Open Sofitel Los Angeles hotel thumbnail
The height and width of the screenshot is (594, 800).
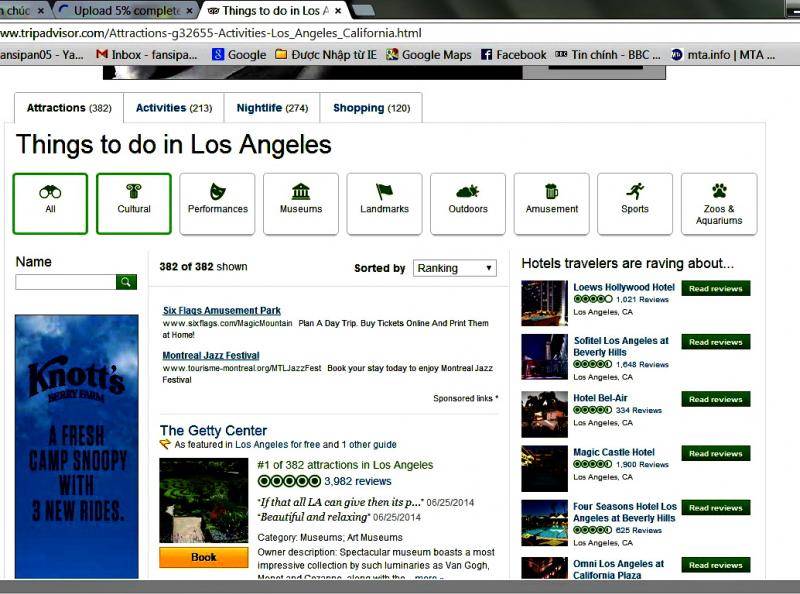544,357
